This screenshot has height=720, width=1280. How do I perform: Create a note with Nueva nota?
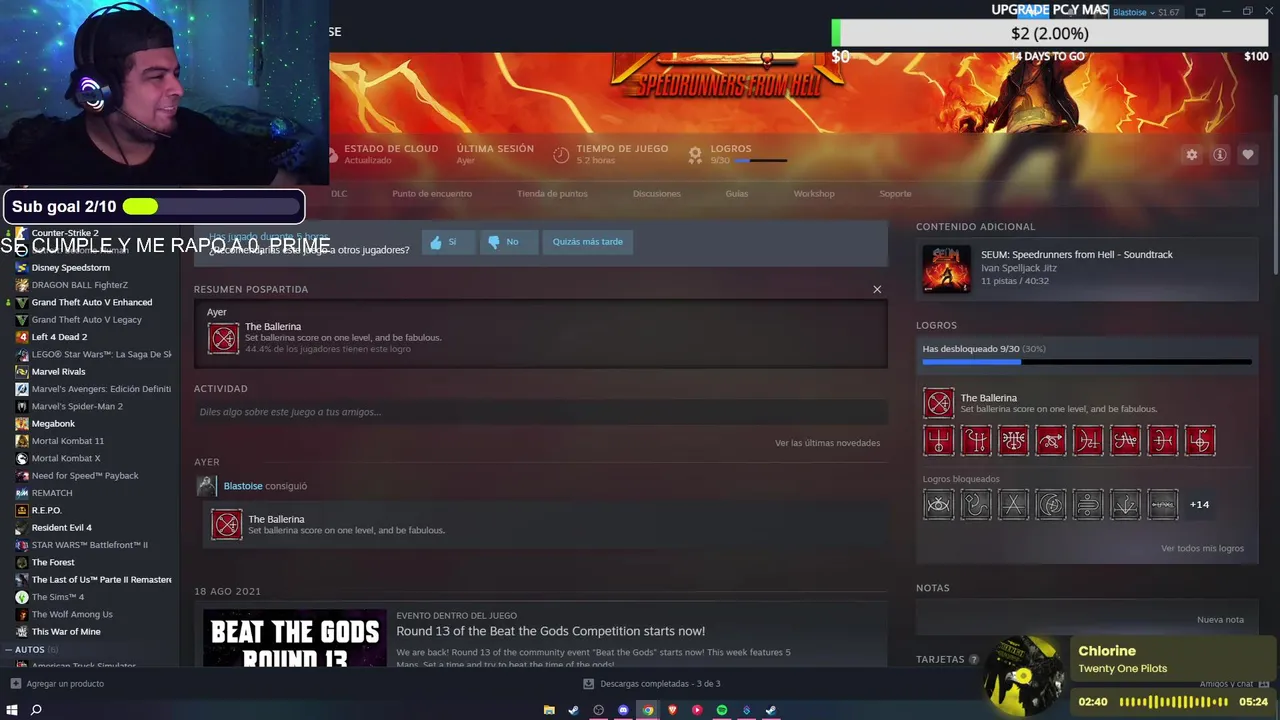pyautogui.click(x=1220, y=620)
